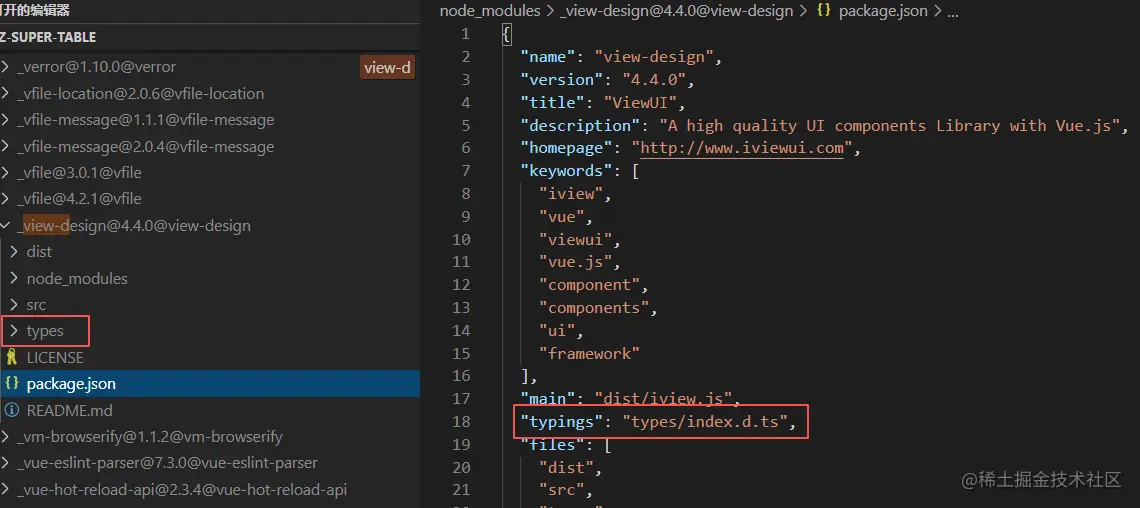Click the breadcrumb ellipsis segment
This screenshot has height=508, width=1140.
(953, 12)
